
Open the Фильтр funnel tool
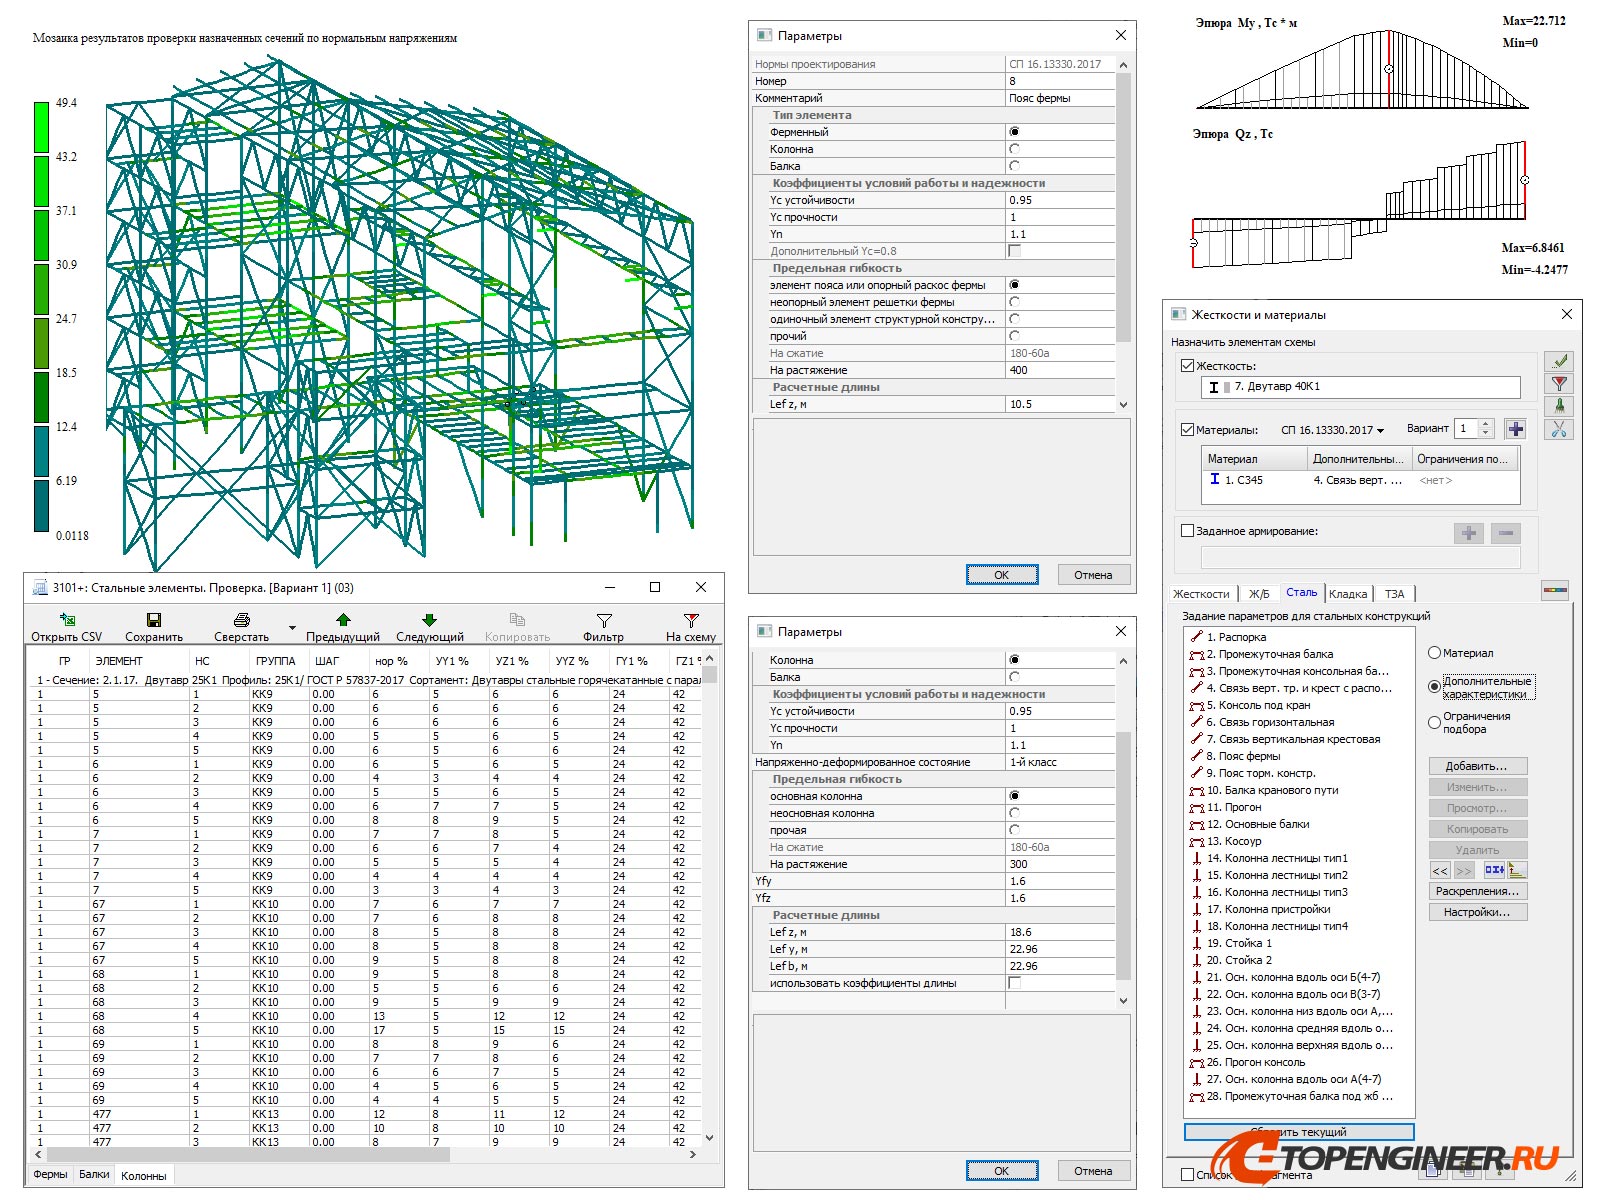tap(604, 619)
